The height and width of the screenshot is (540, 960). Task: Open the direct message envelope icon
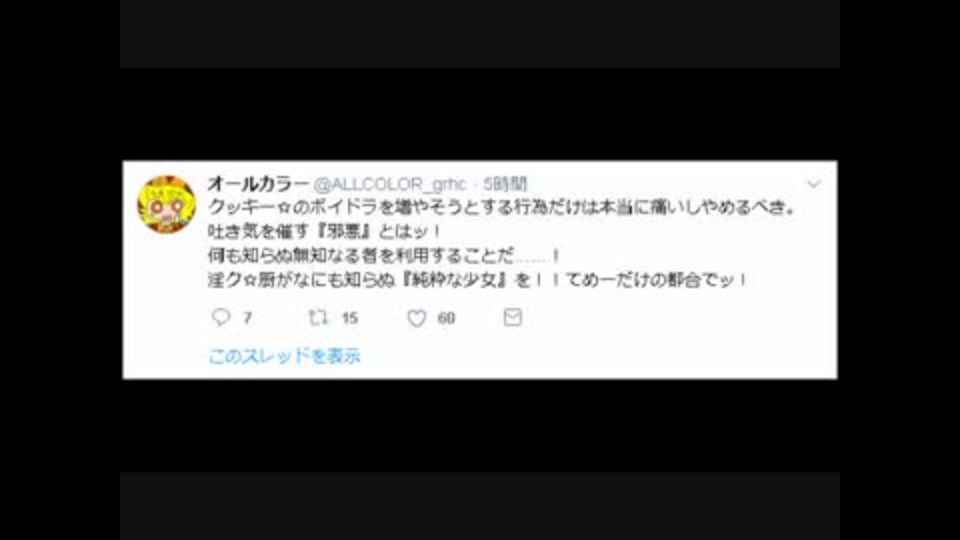tap(512, 317)
